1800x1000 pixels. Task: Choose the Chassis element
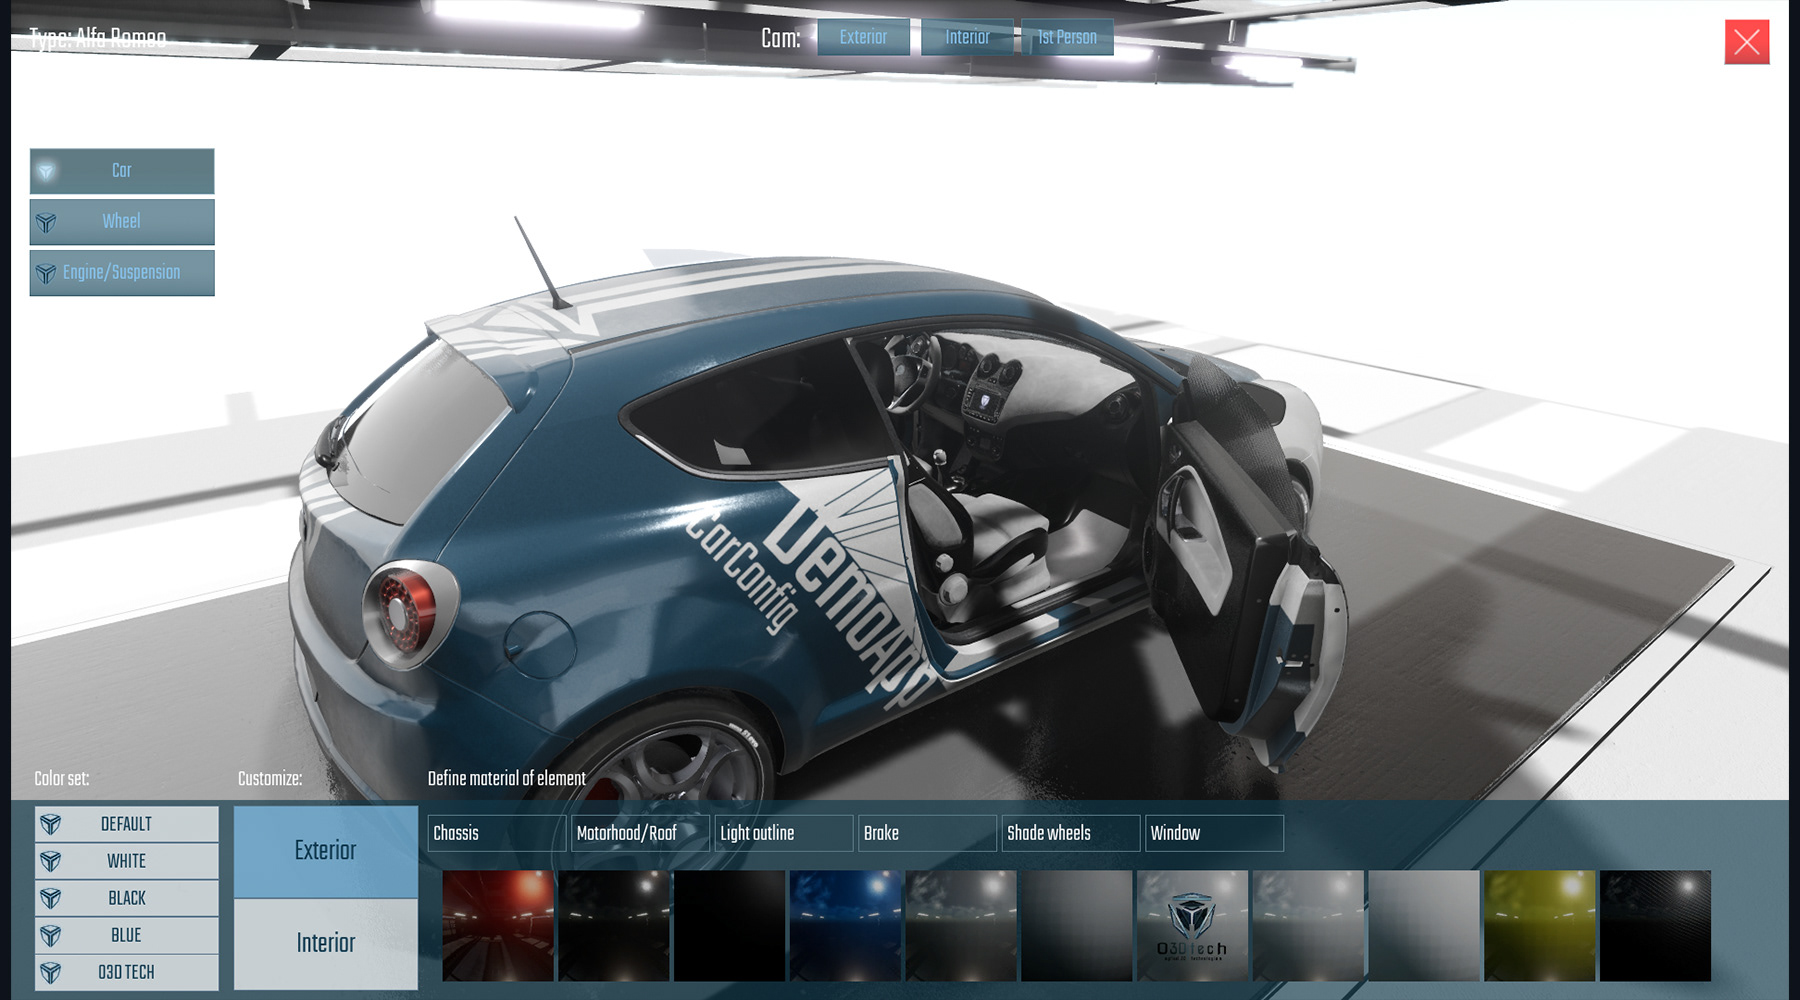497,833
